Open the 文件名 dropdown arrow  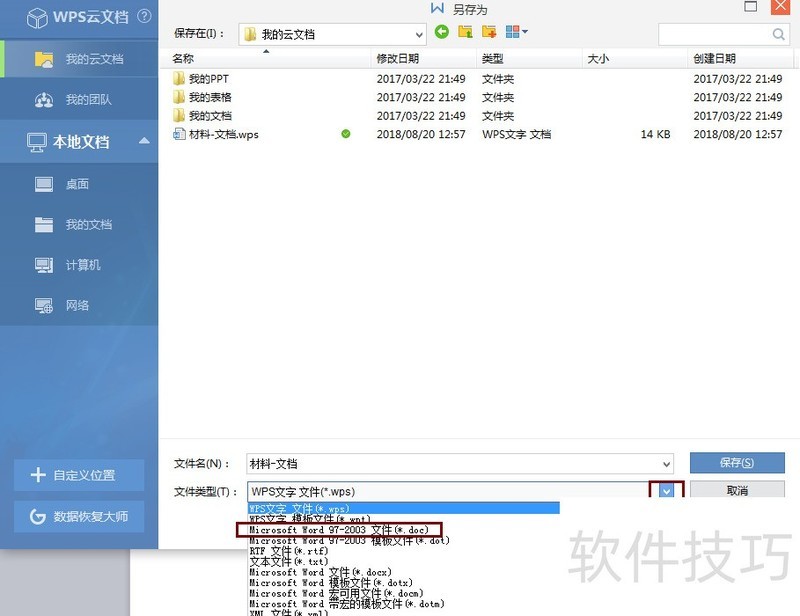coord(666,464)
